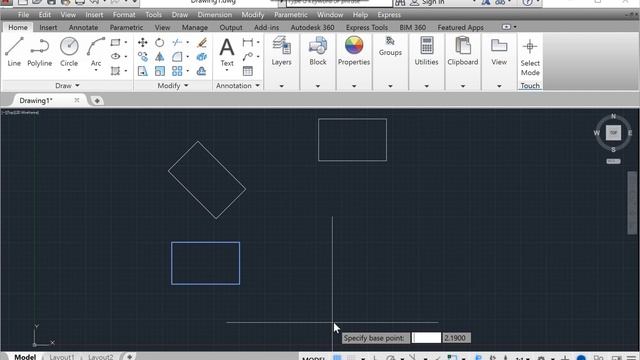Expand Layers panel dropdown arrow
640x360 pixels.
(x=282, y=86)
